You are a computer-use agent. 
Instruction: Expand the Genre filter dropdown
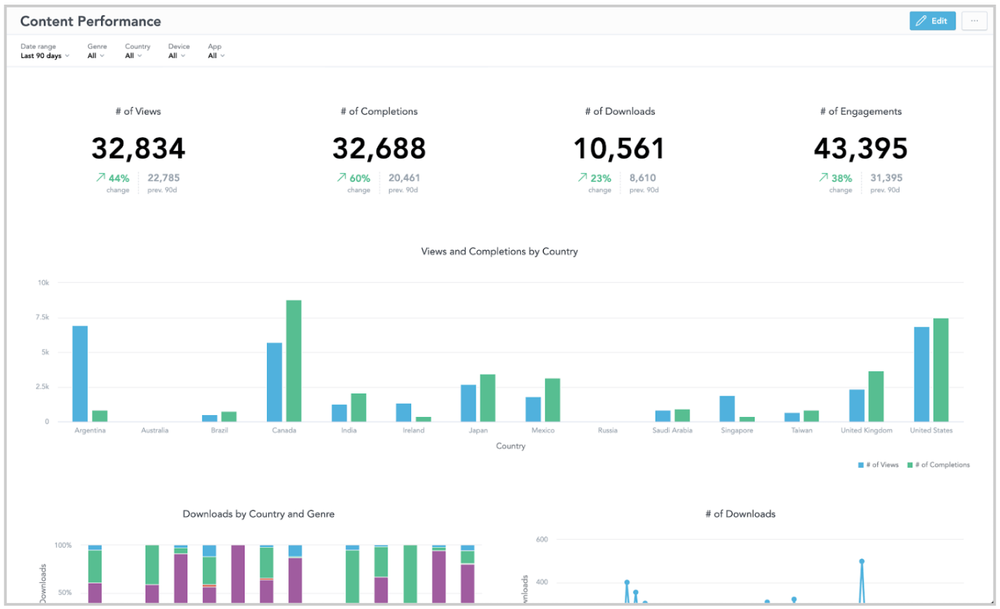pos(96,51)
